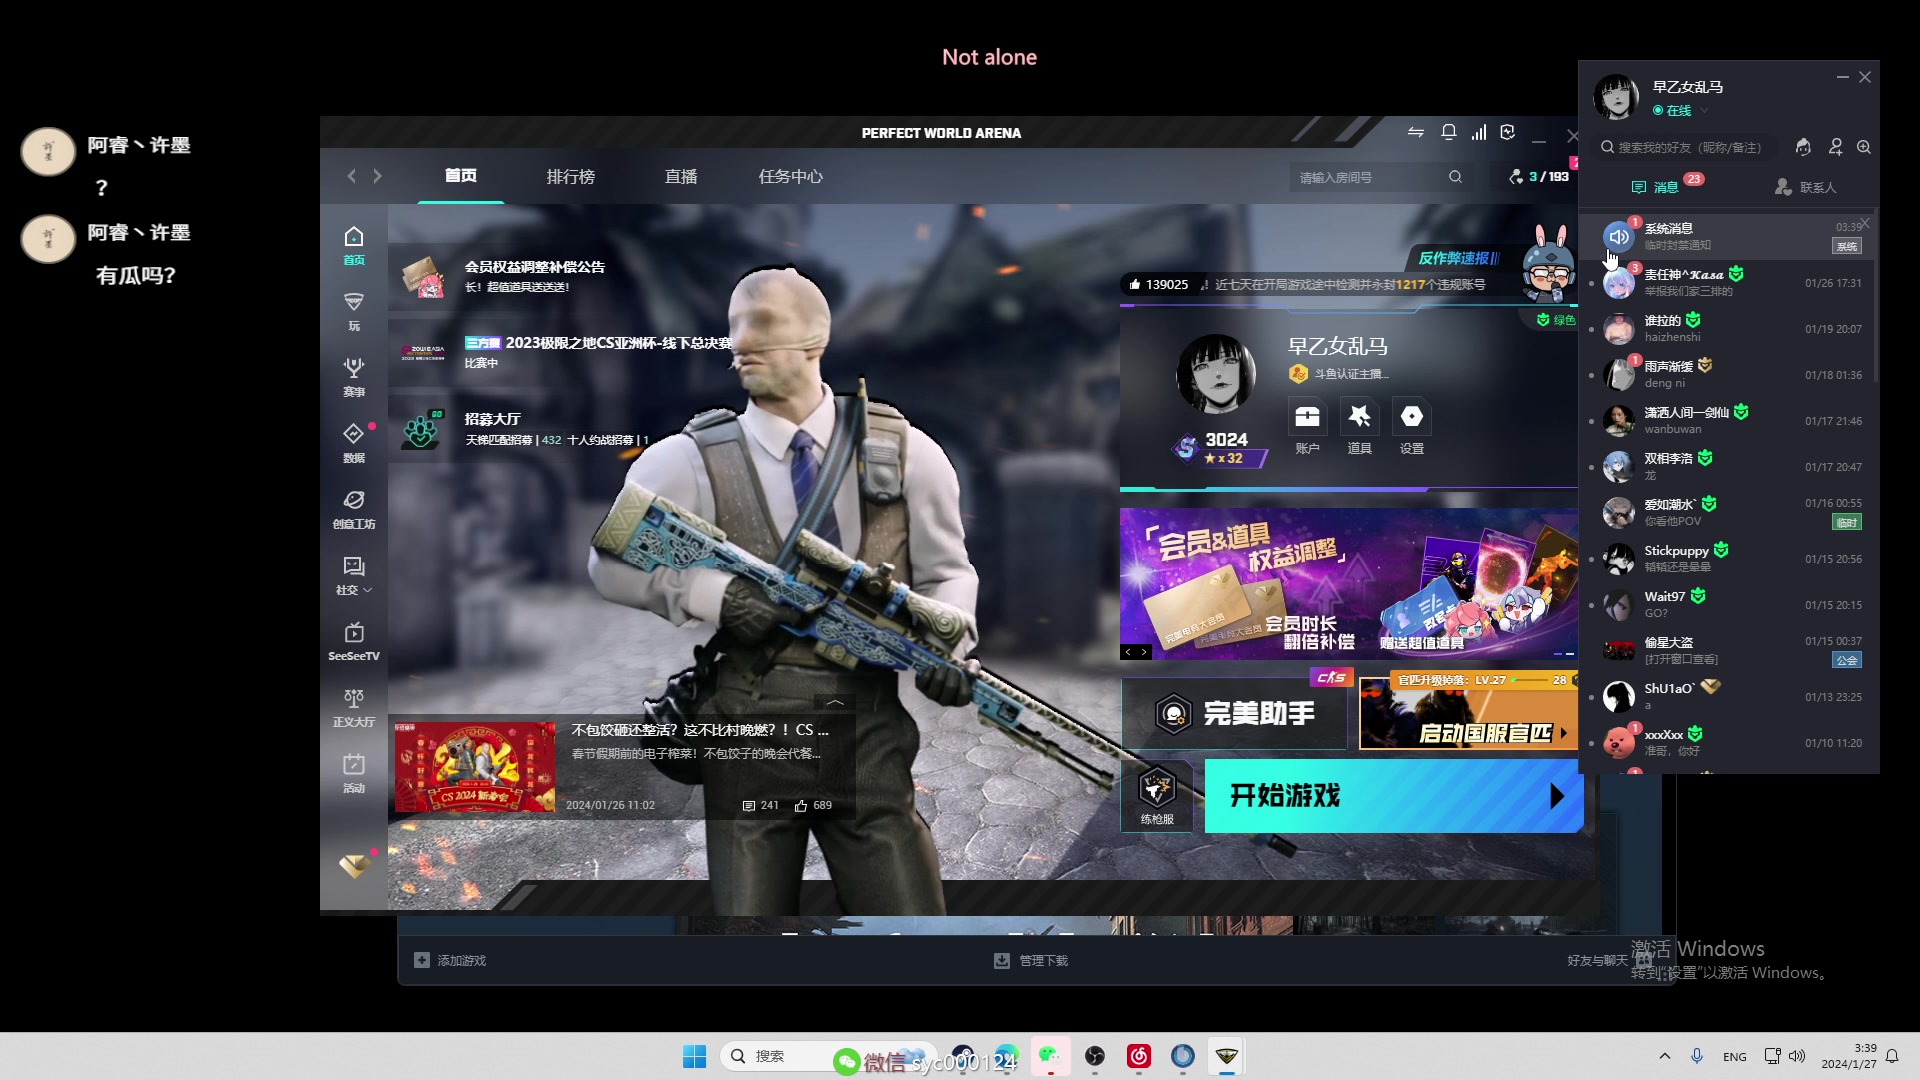Switch to the 任务中心 task center tab

[791, 176]
